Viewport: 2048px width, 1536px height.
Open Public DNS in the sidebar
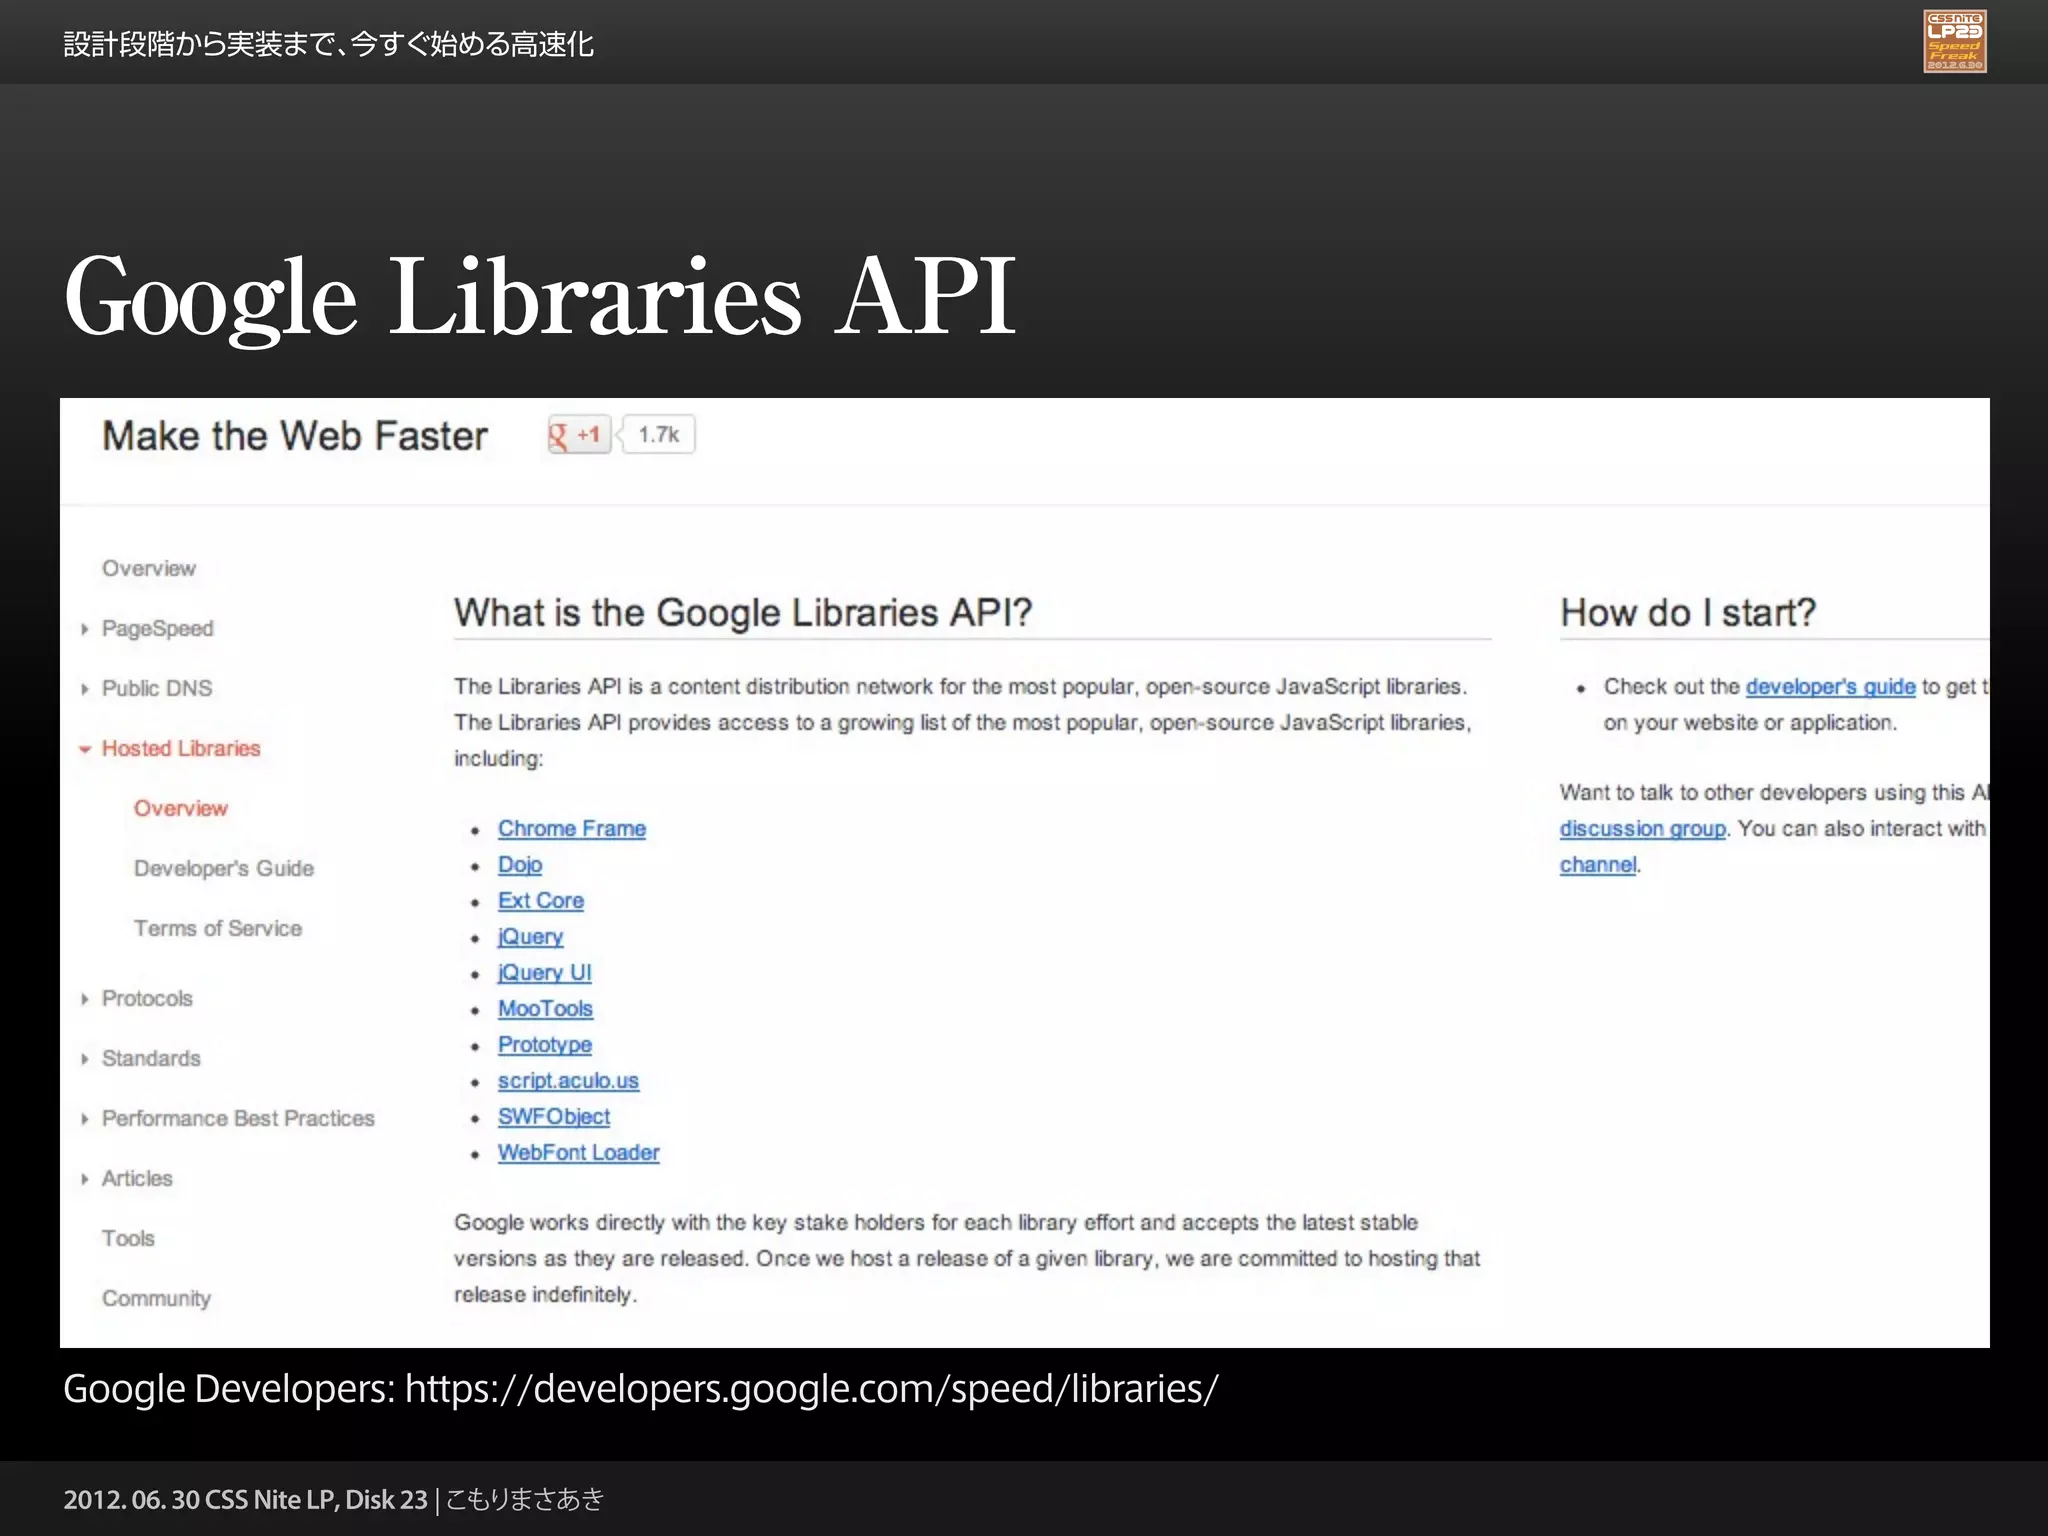(157, 688)
